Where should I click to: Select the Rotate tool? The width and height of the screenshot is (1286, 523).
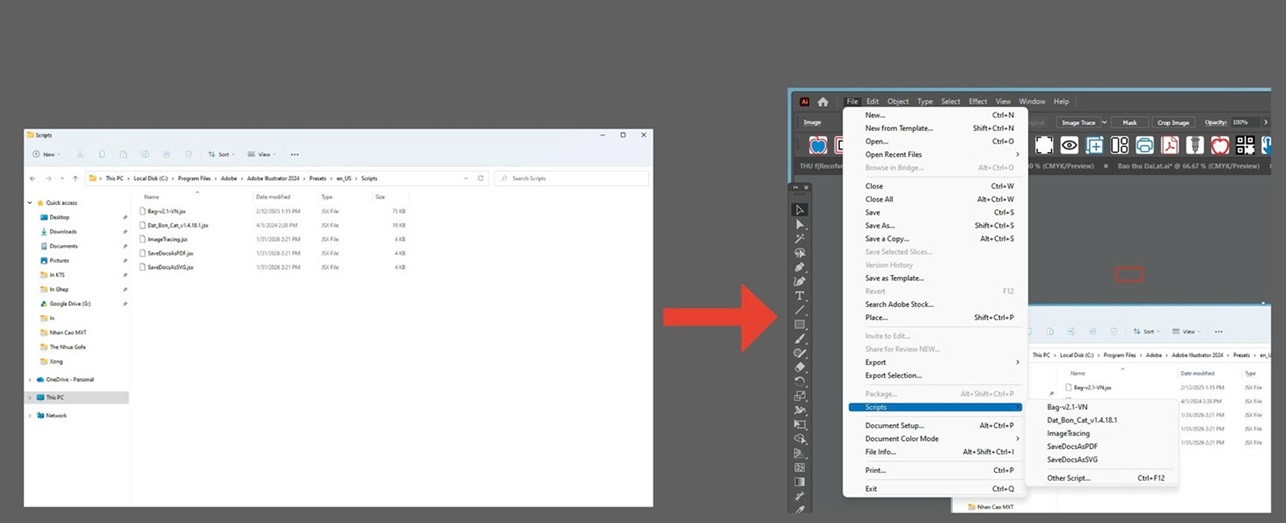(x=800, y=381)
